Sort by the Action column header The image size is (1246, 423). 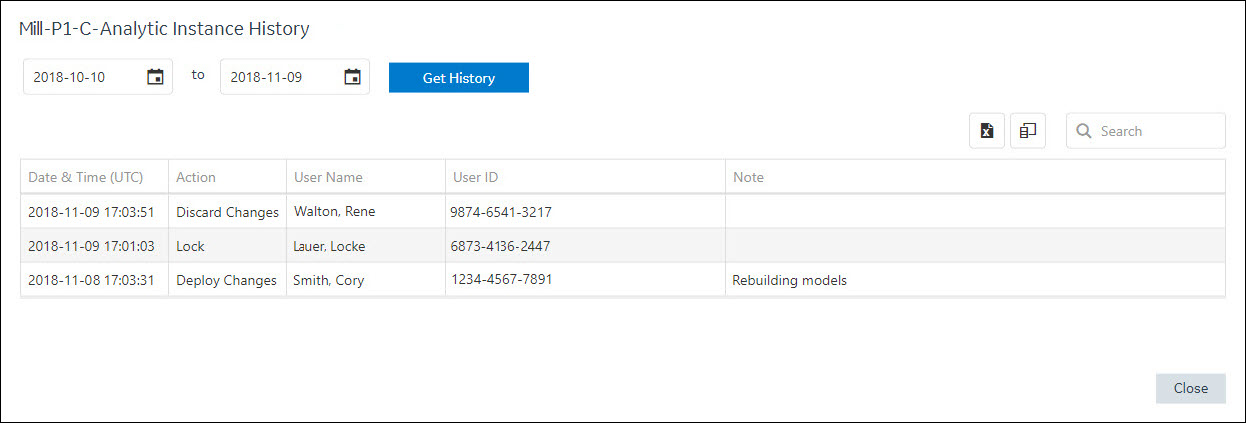(196, 177)
